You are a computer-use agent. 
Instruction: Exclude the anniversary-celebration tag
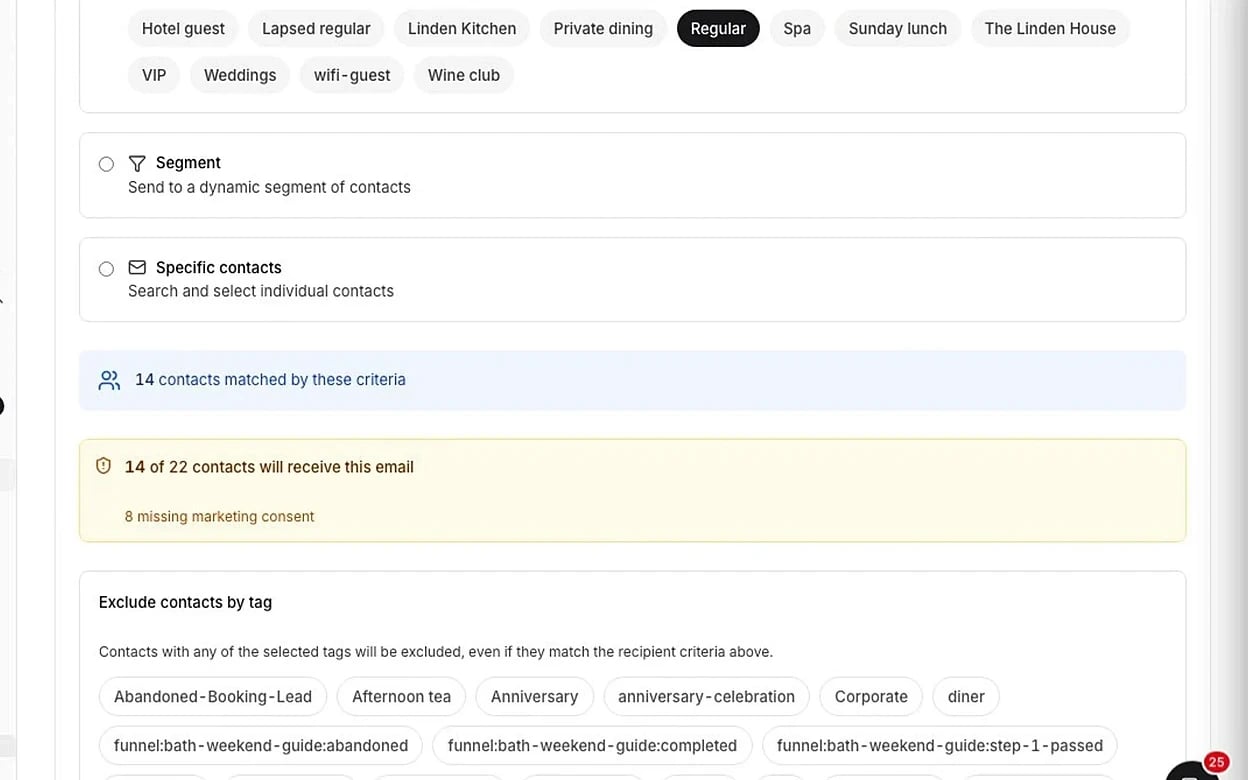click(x=706, y=696)
